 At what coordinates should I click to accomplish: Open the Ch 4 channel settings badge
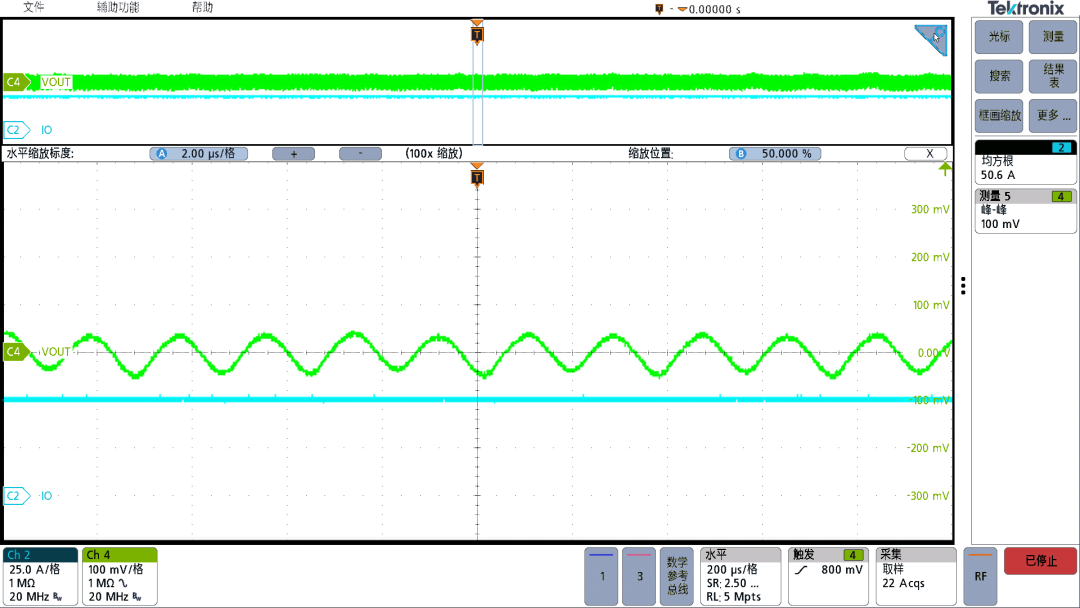point(120,576)
